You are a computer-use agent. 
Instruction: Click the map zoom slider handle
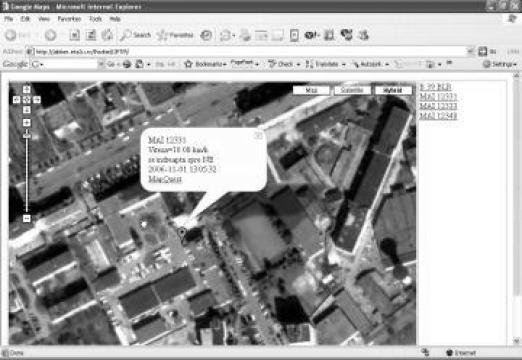point(27,135)
